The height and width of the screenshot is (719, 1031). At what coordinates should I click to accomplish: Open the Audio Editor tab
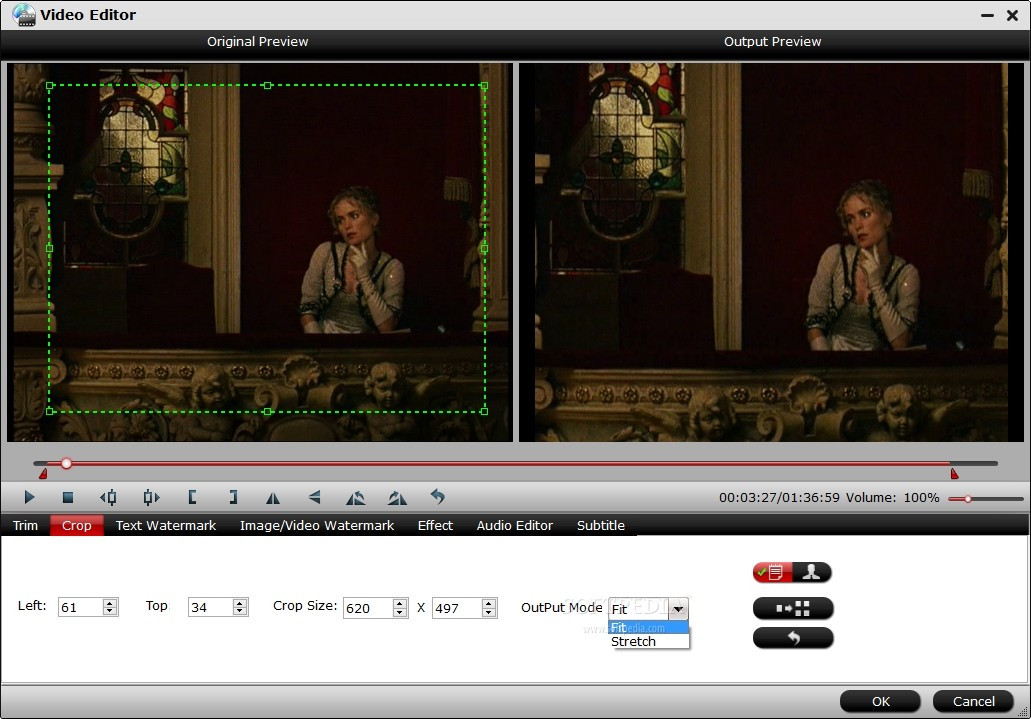[515, 525]
